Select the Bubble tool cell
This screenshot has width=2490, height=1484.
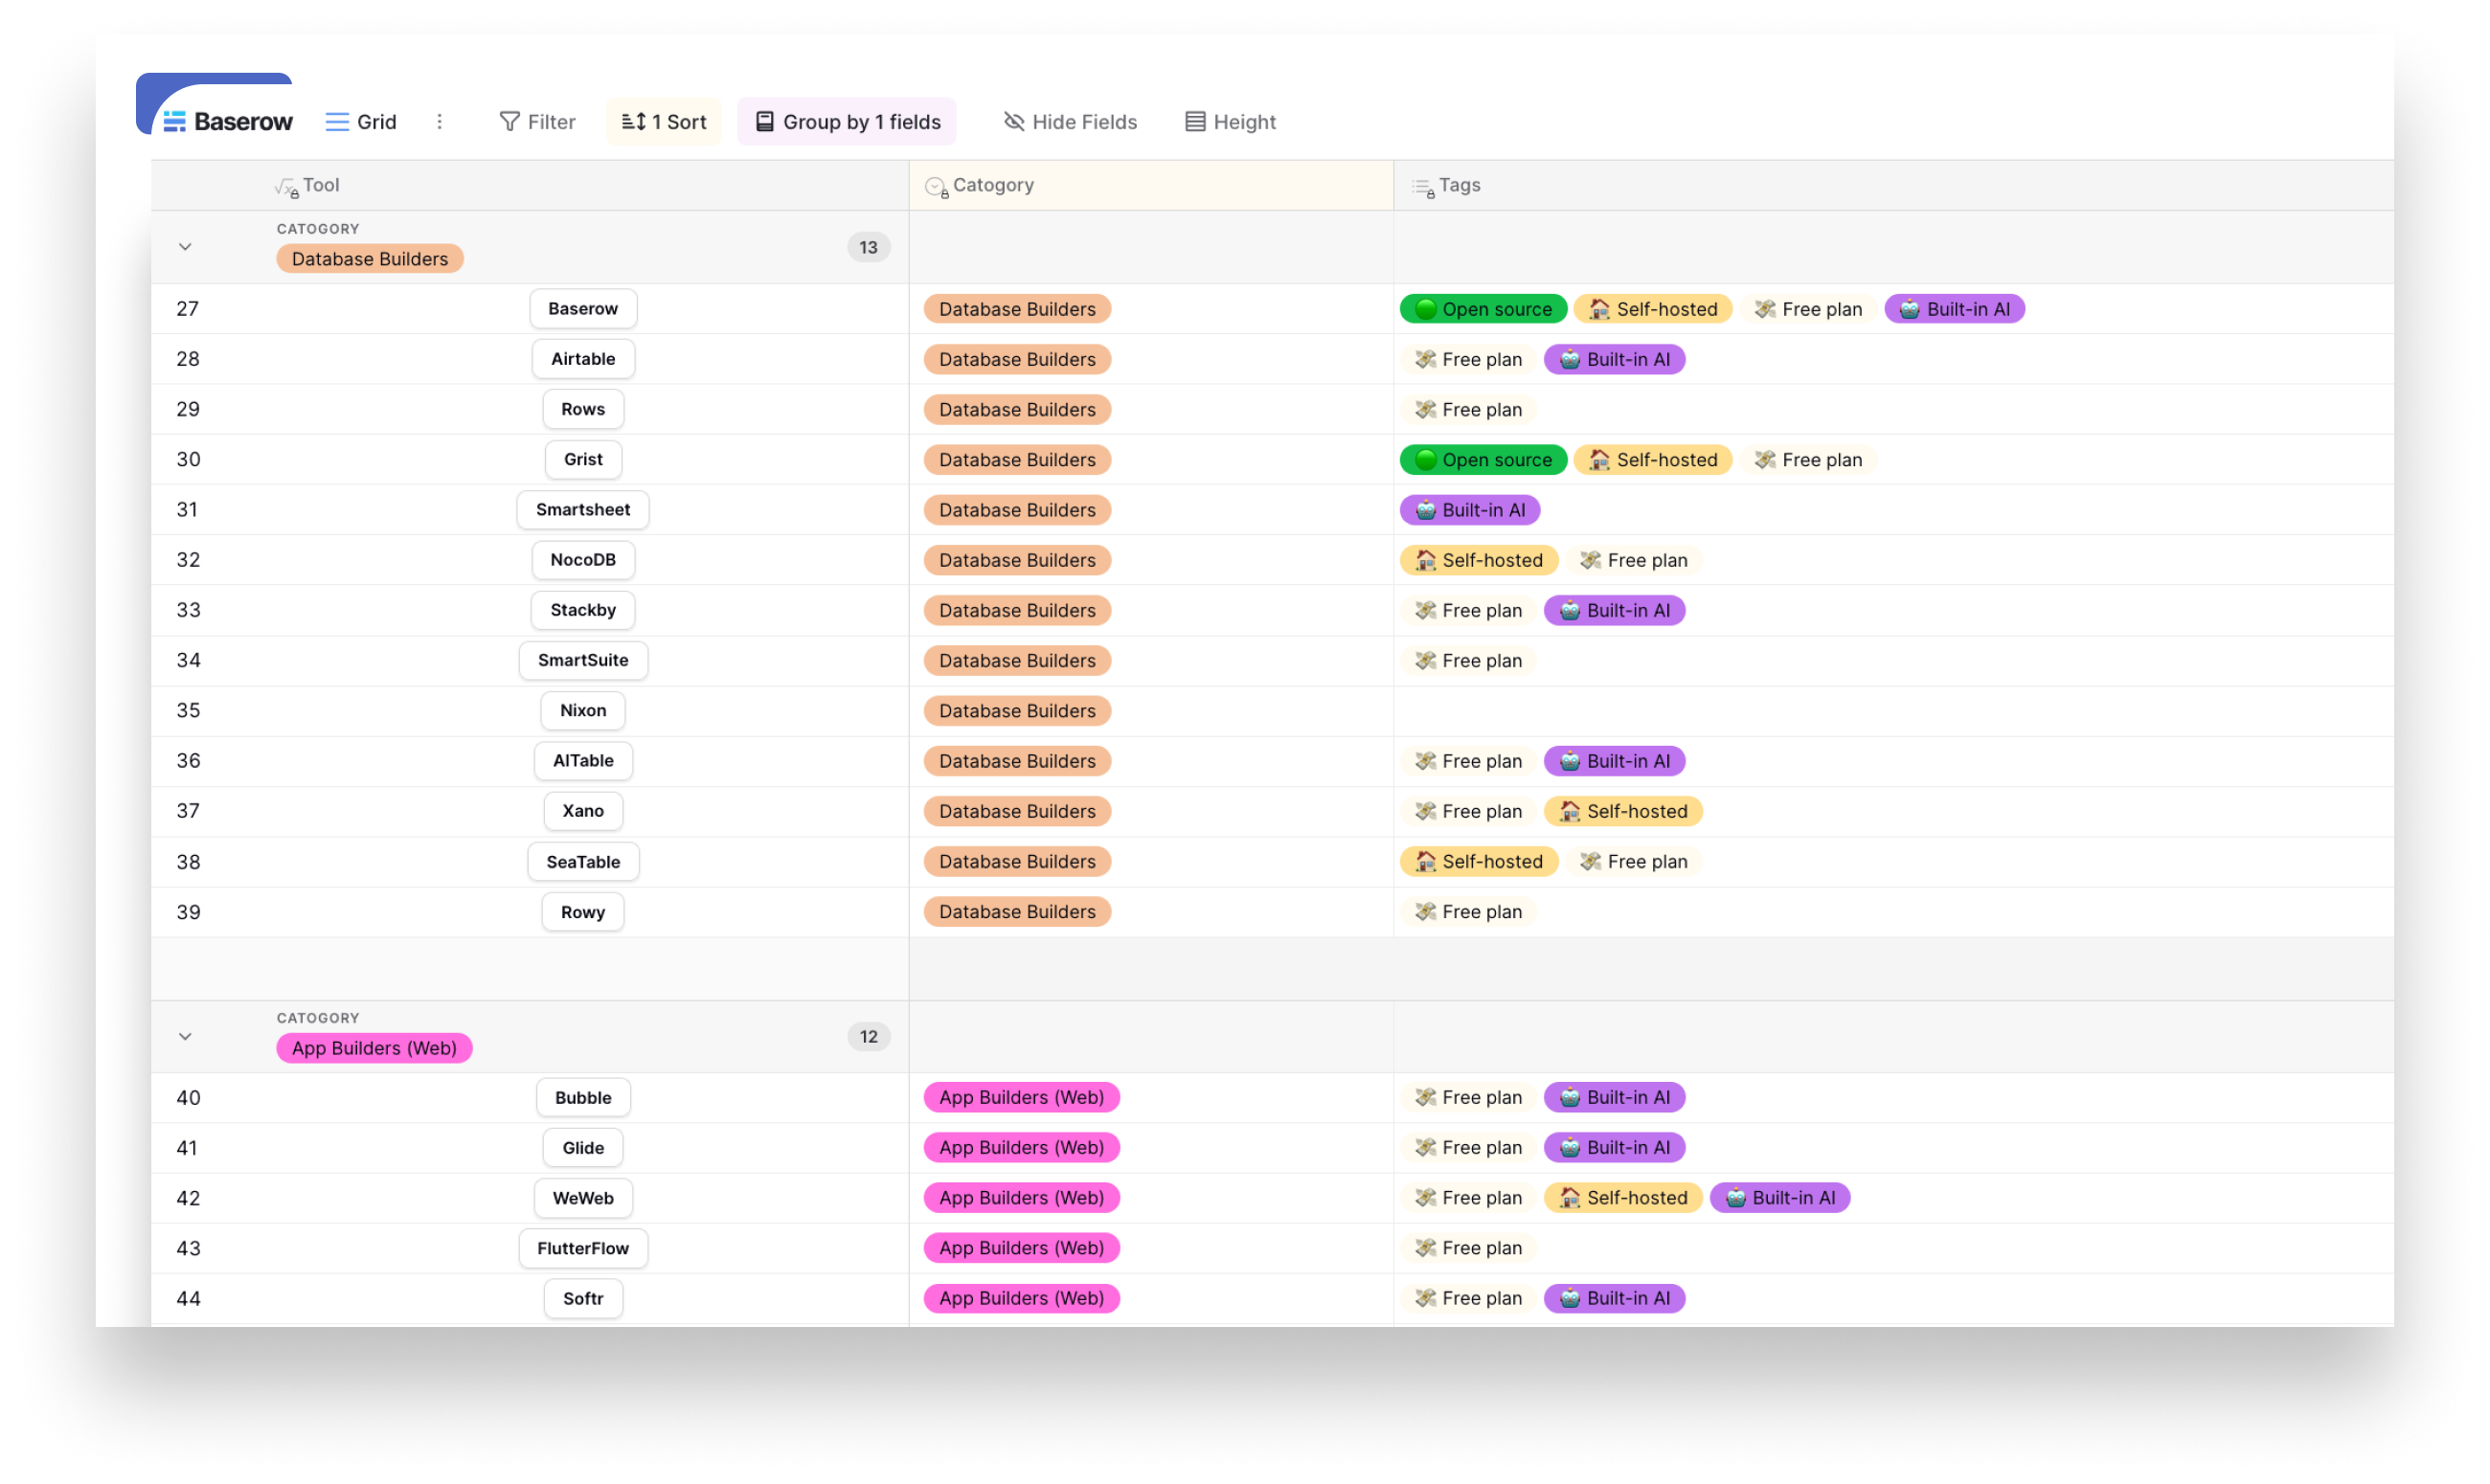(583, 1098)
